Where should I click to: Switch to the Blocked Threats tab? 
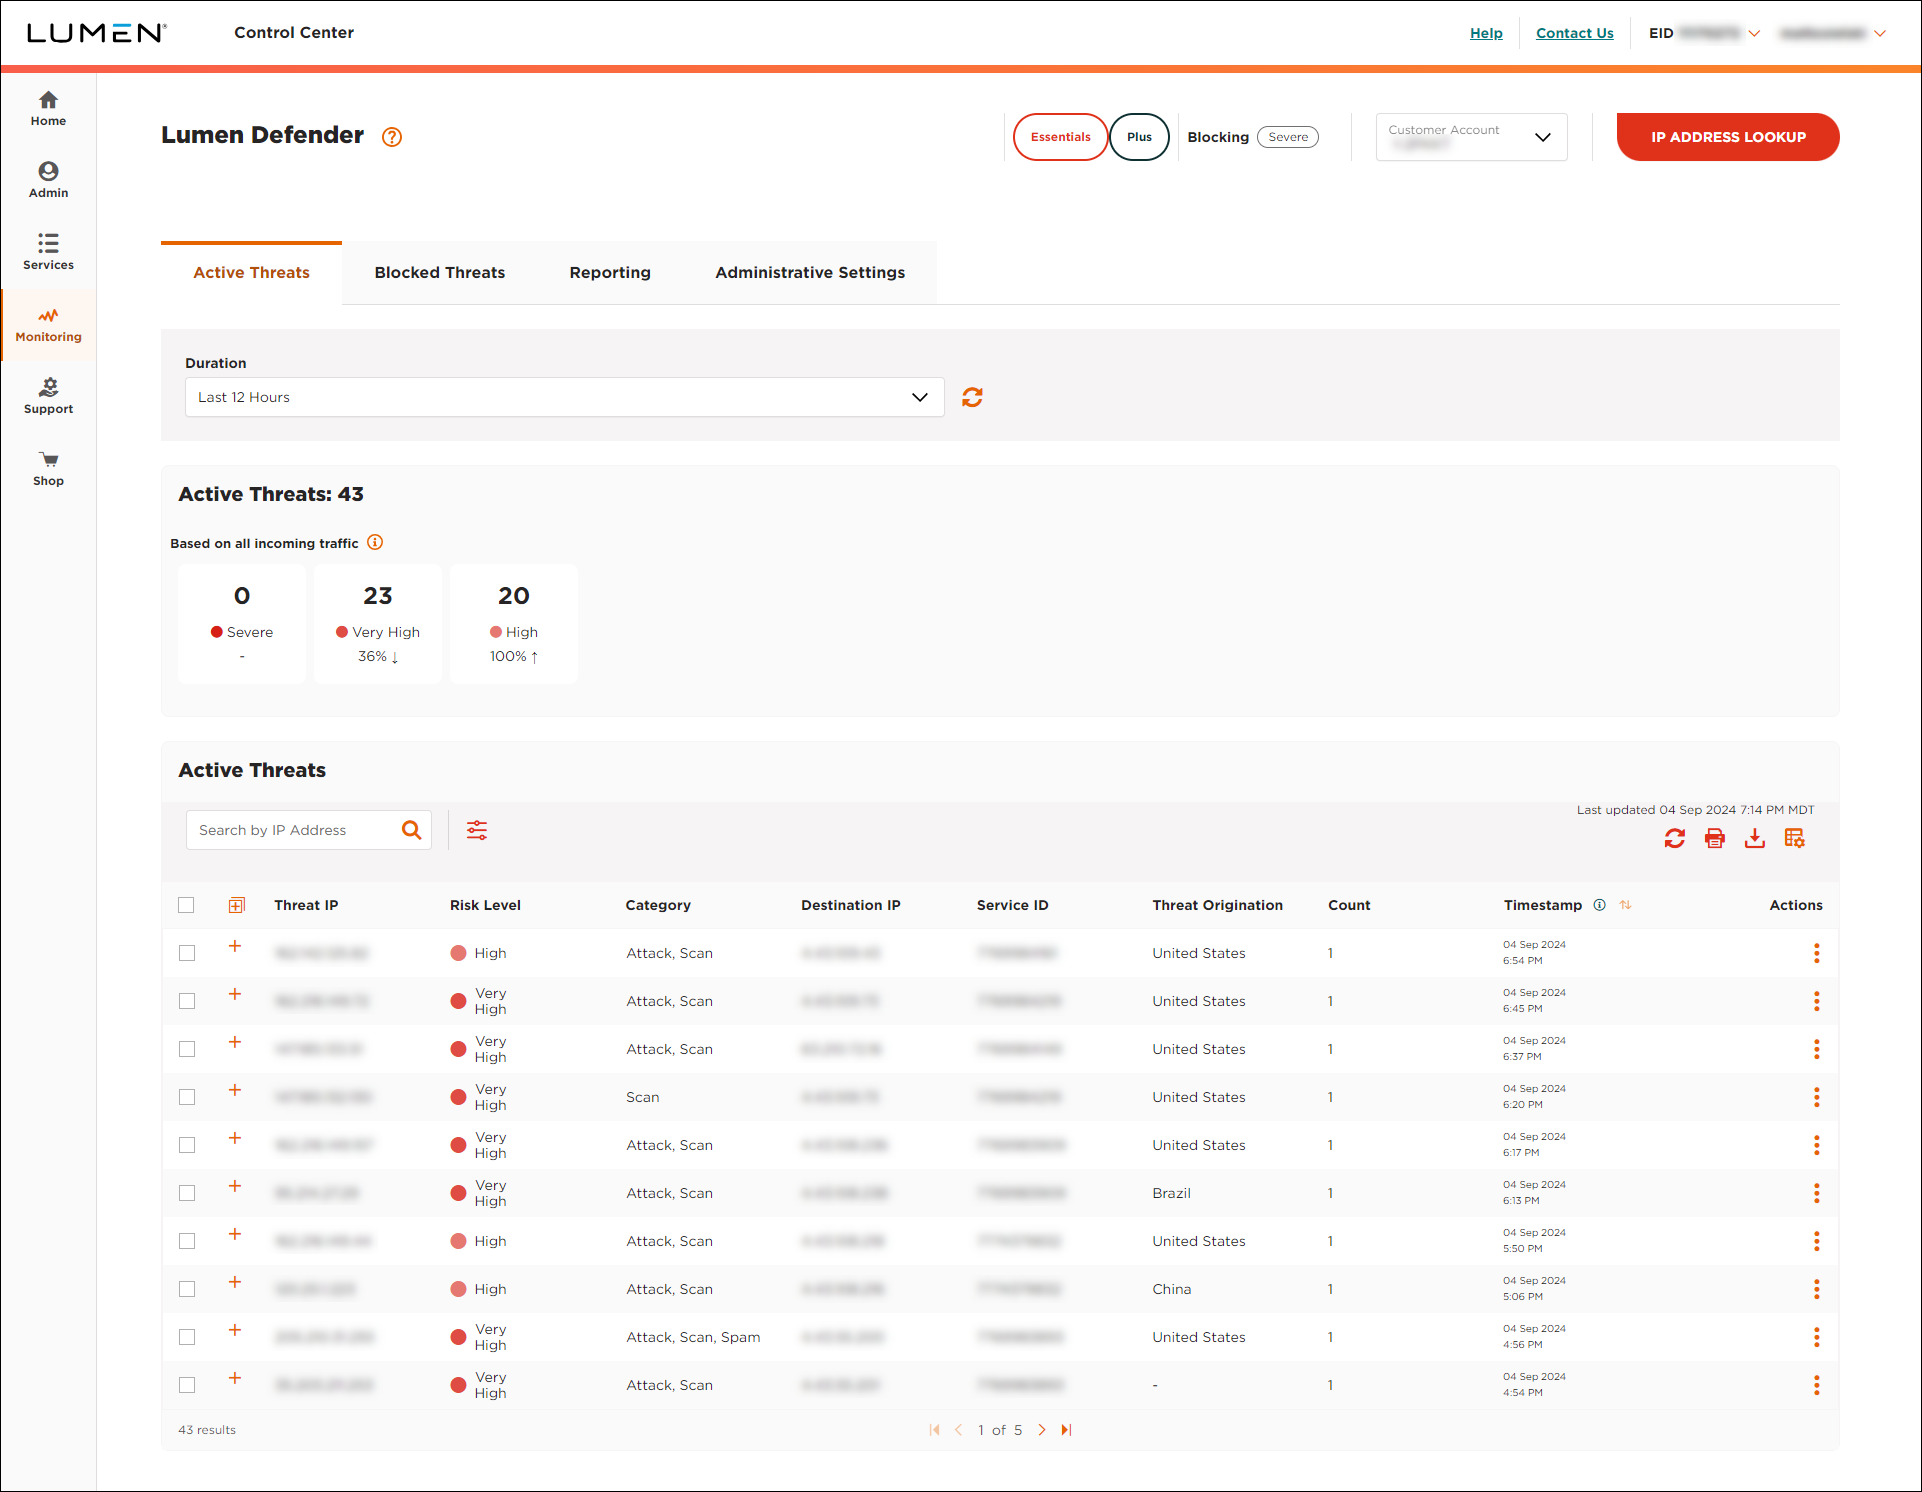pos(439,273)
